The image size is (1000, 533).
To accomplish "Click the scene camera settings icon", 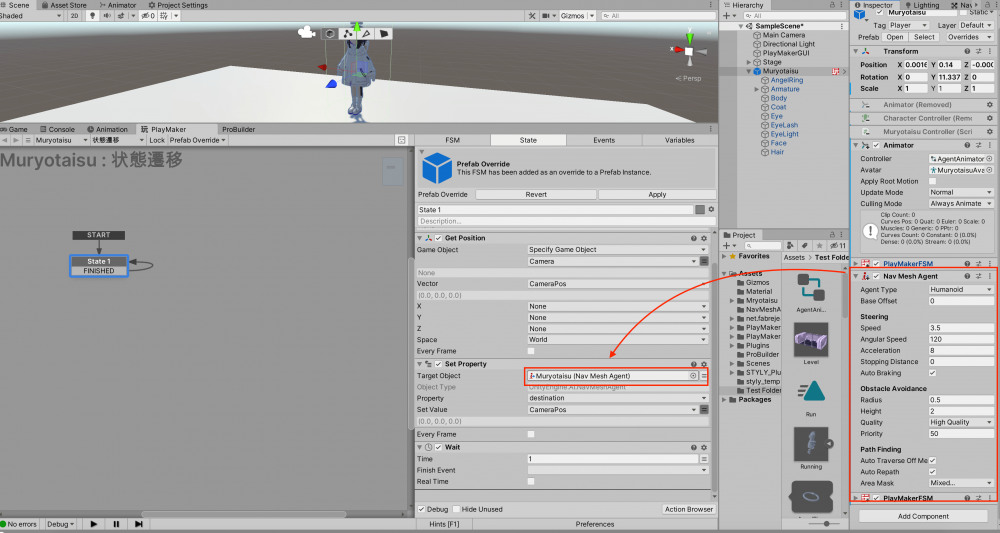I will 547,15.
